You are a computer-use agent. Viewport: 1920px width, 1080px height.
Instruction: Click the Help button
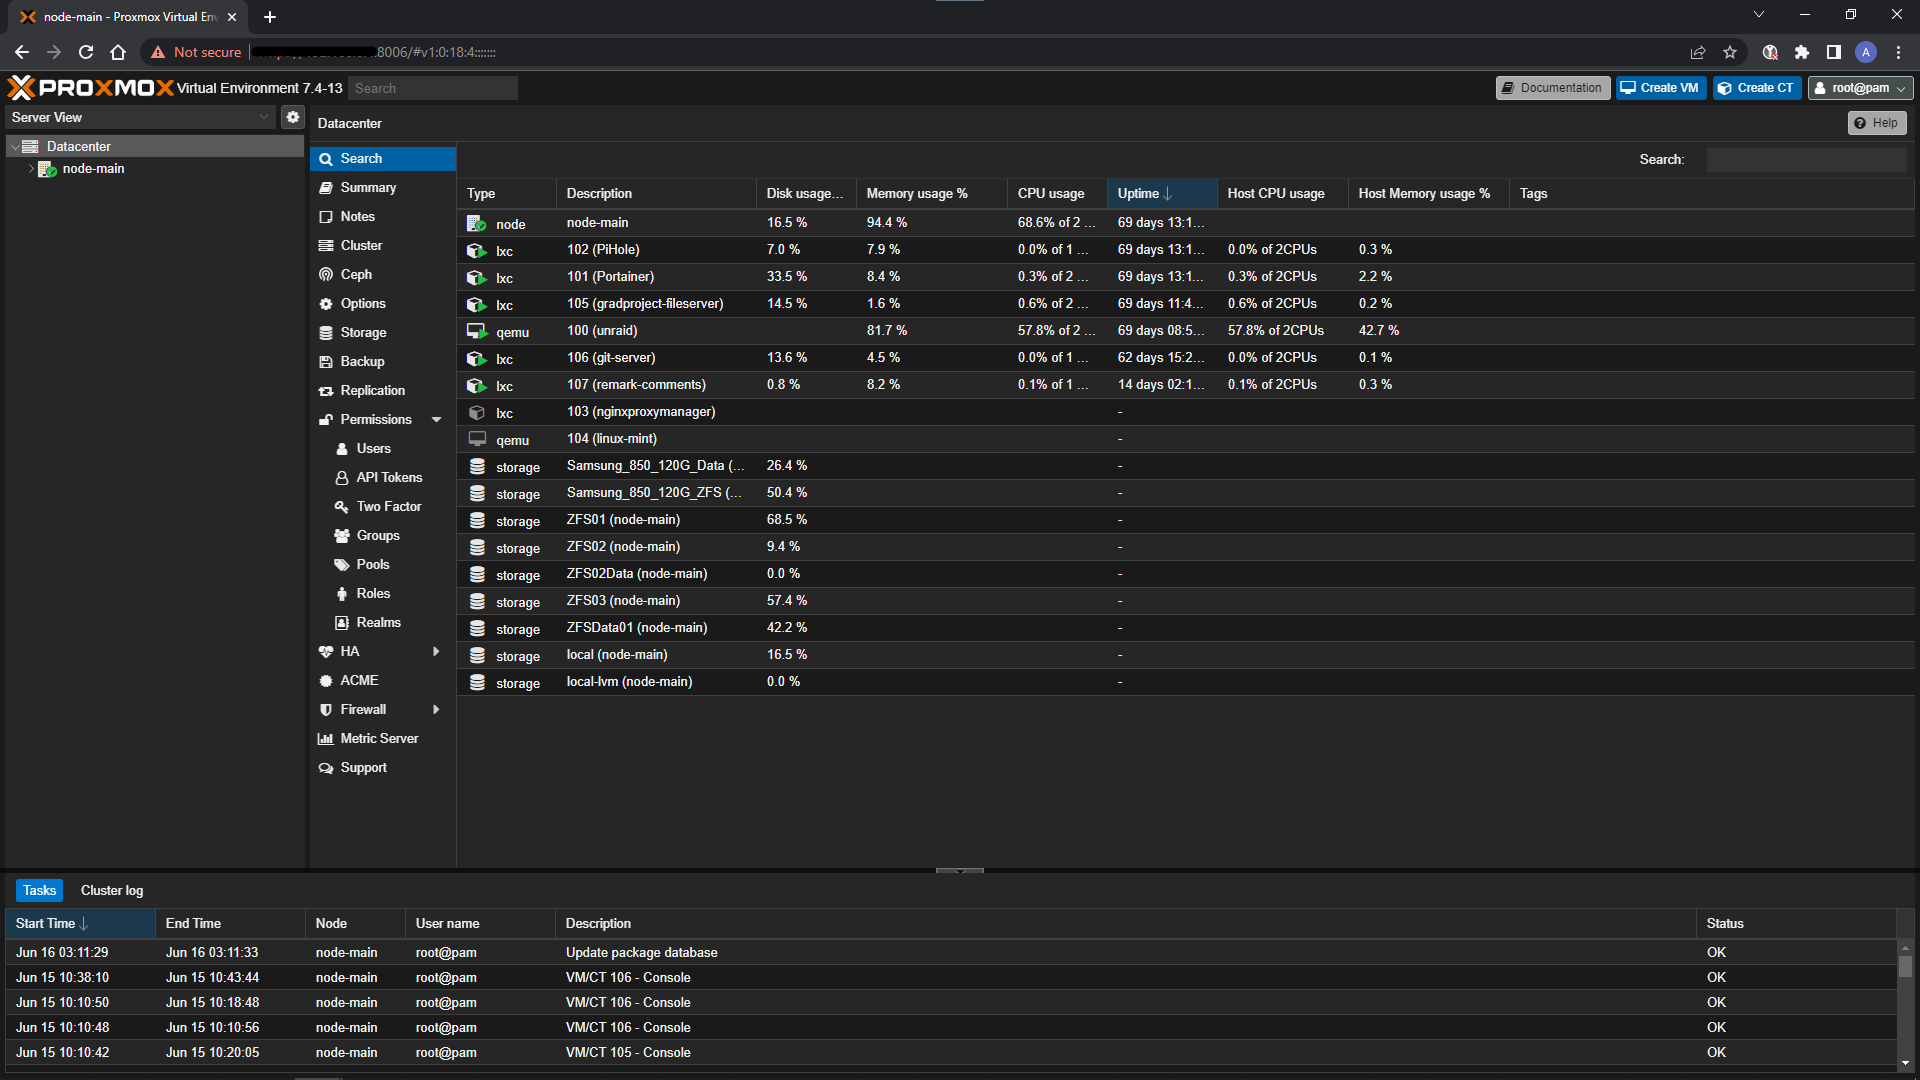click(1876, 123)
